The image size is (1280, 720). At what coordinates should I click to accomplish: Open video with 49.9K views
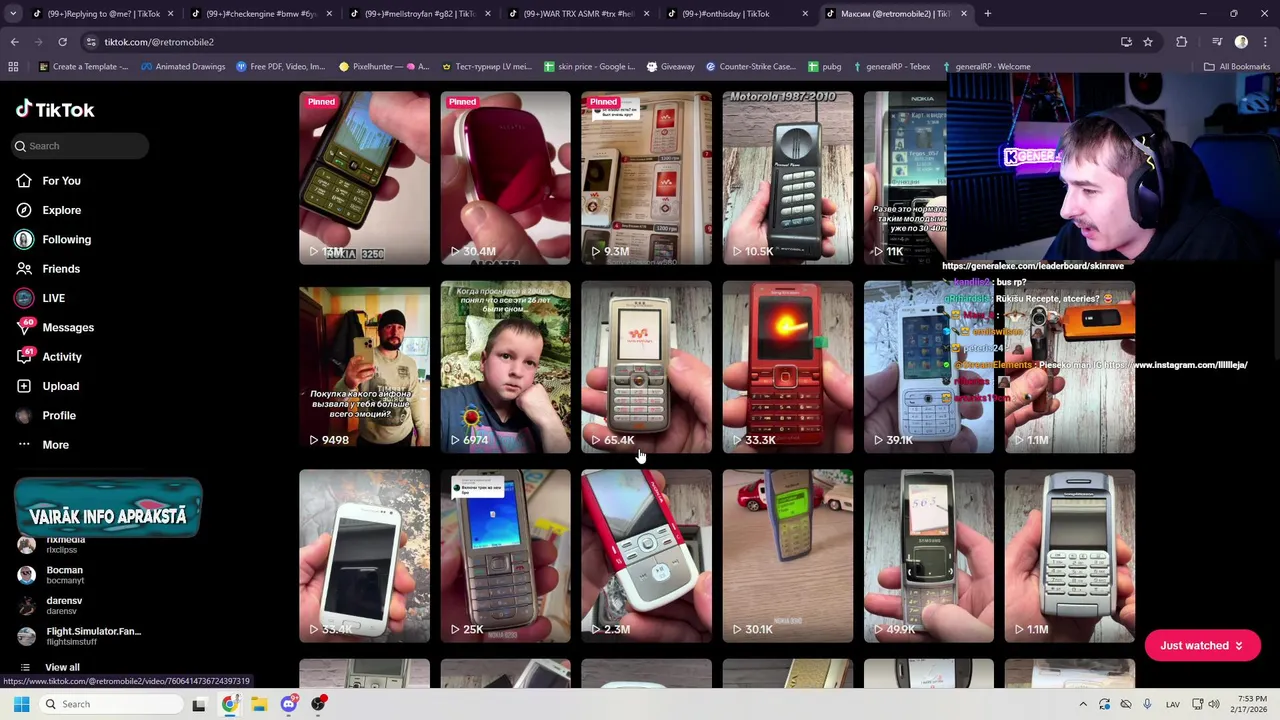[x=928, y=556]
